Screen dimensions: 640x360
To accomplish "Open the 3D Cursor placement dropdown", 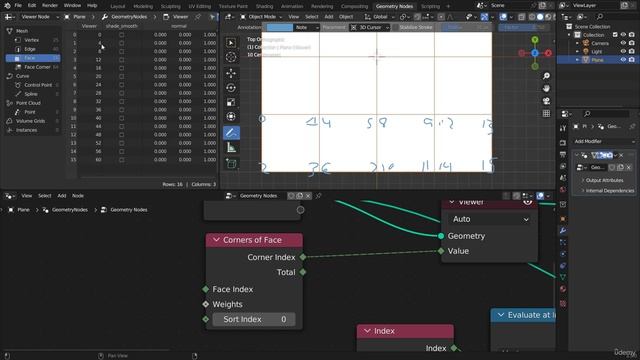I will [370, 27].
